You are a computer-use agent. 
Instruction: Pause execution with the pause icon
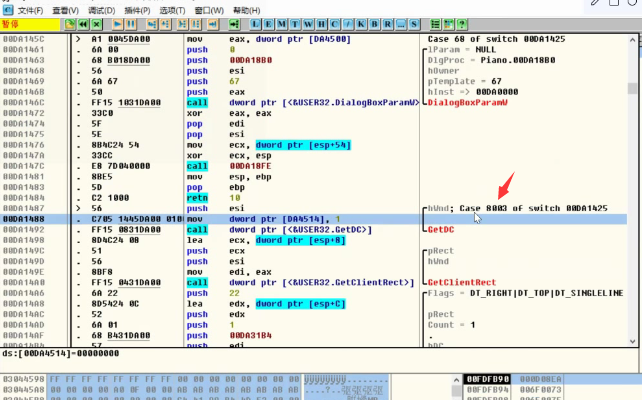pos(131,25)
